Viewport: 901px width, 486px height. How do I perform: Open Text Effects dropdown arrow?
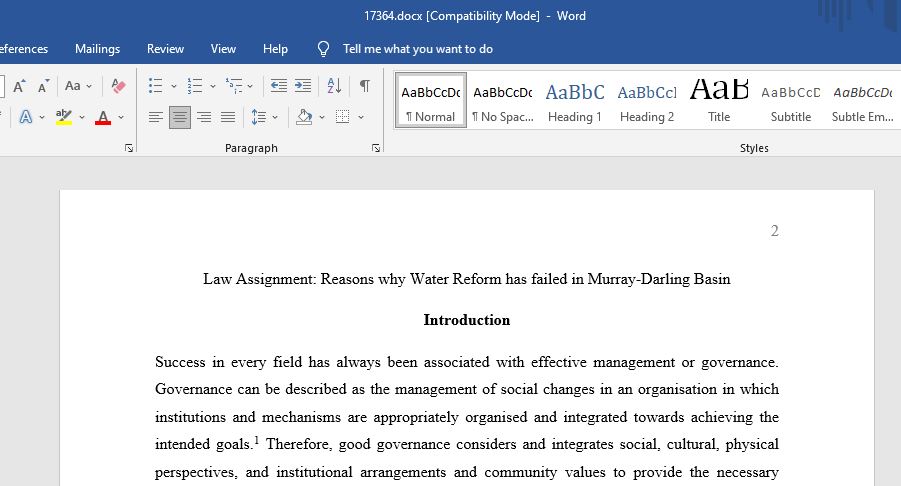[x=42, y=117]
